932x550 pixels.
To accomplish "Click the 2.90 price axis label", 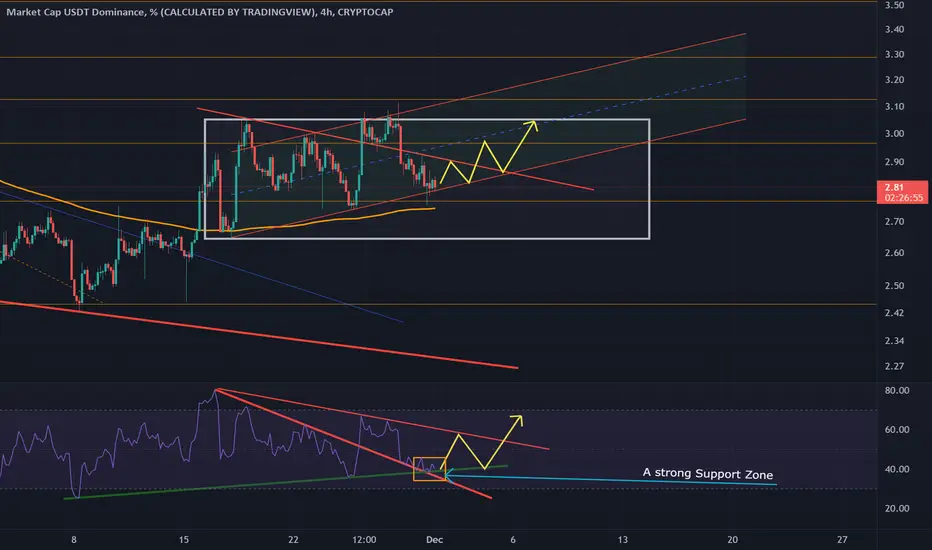I will (x=895, y=162).
